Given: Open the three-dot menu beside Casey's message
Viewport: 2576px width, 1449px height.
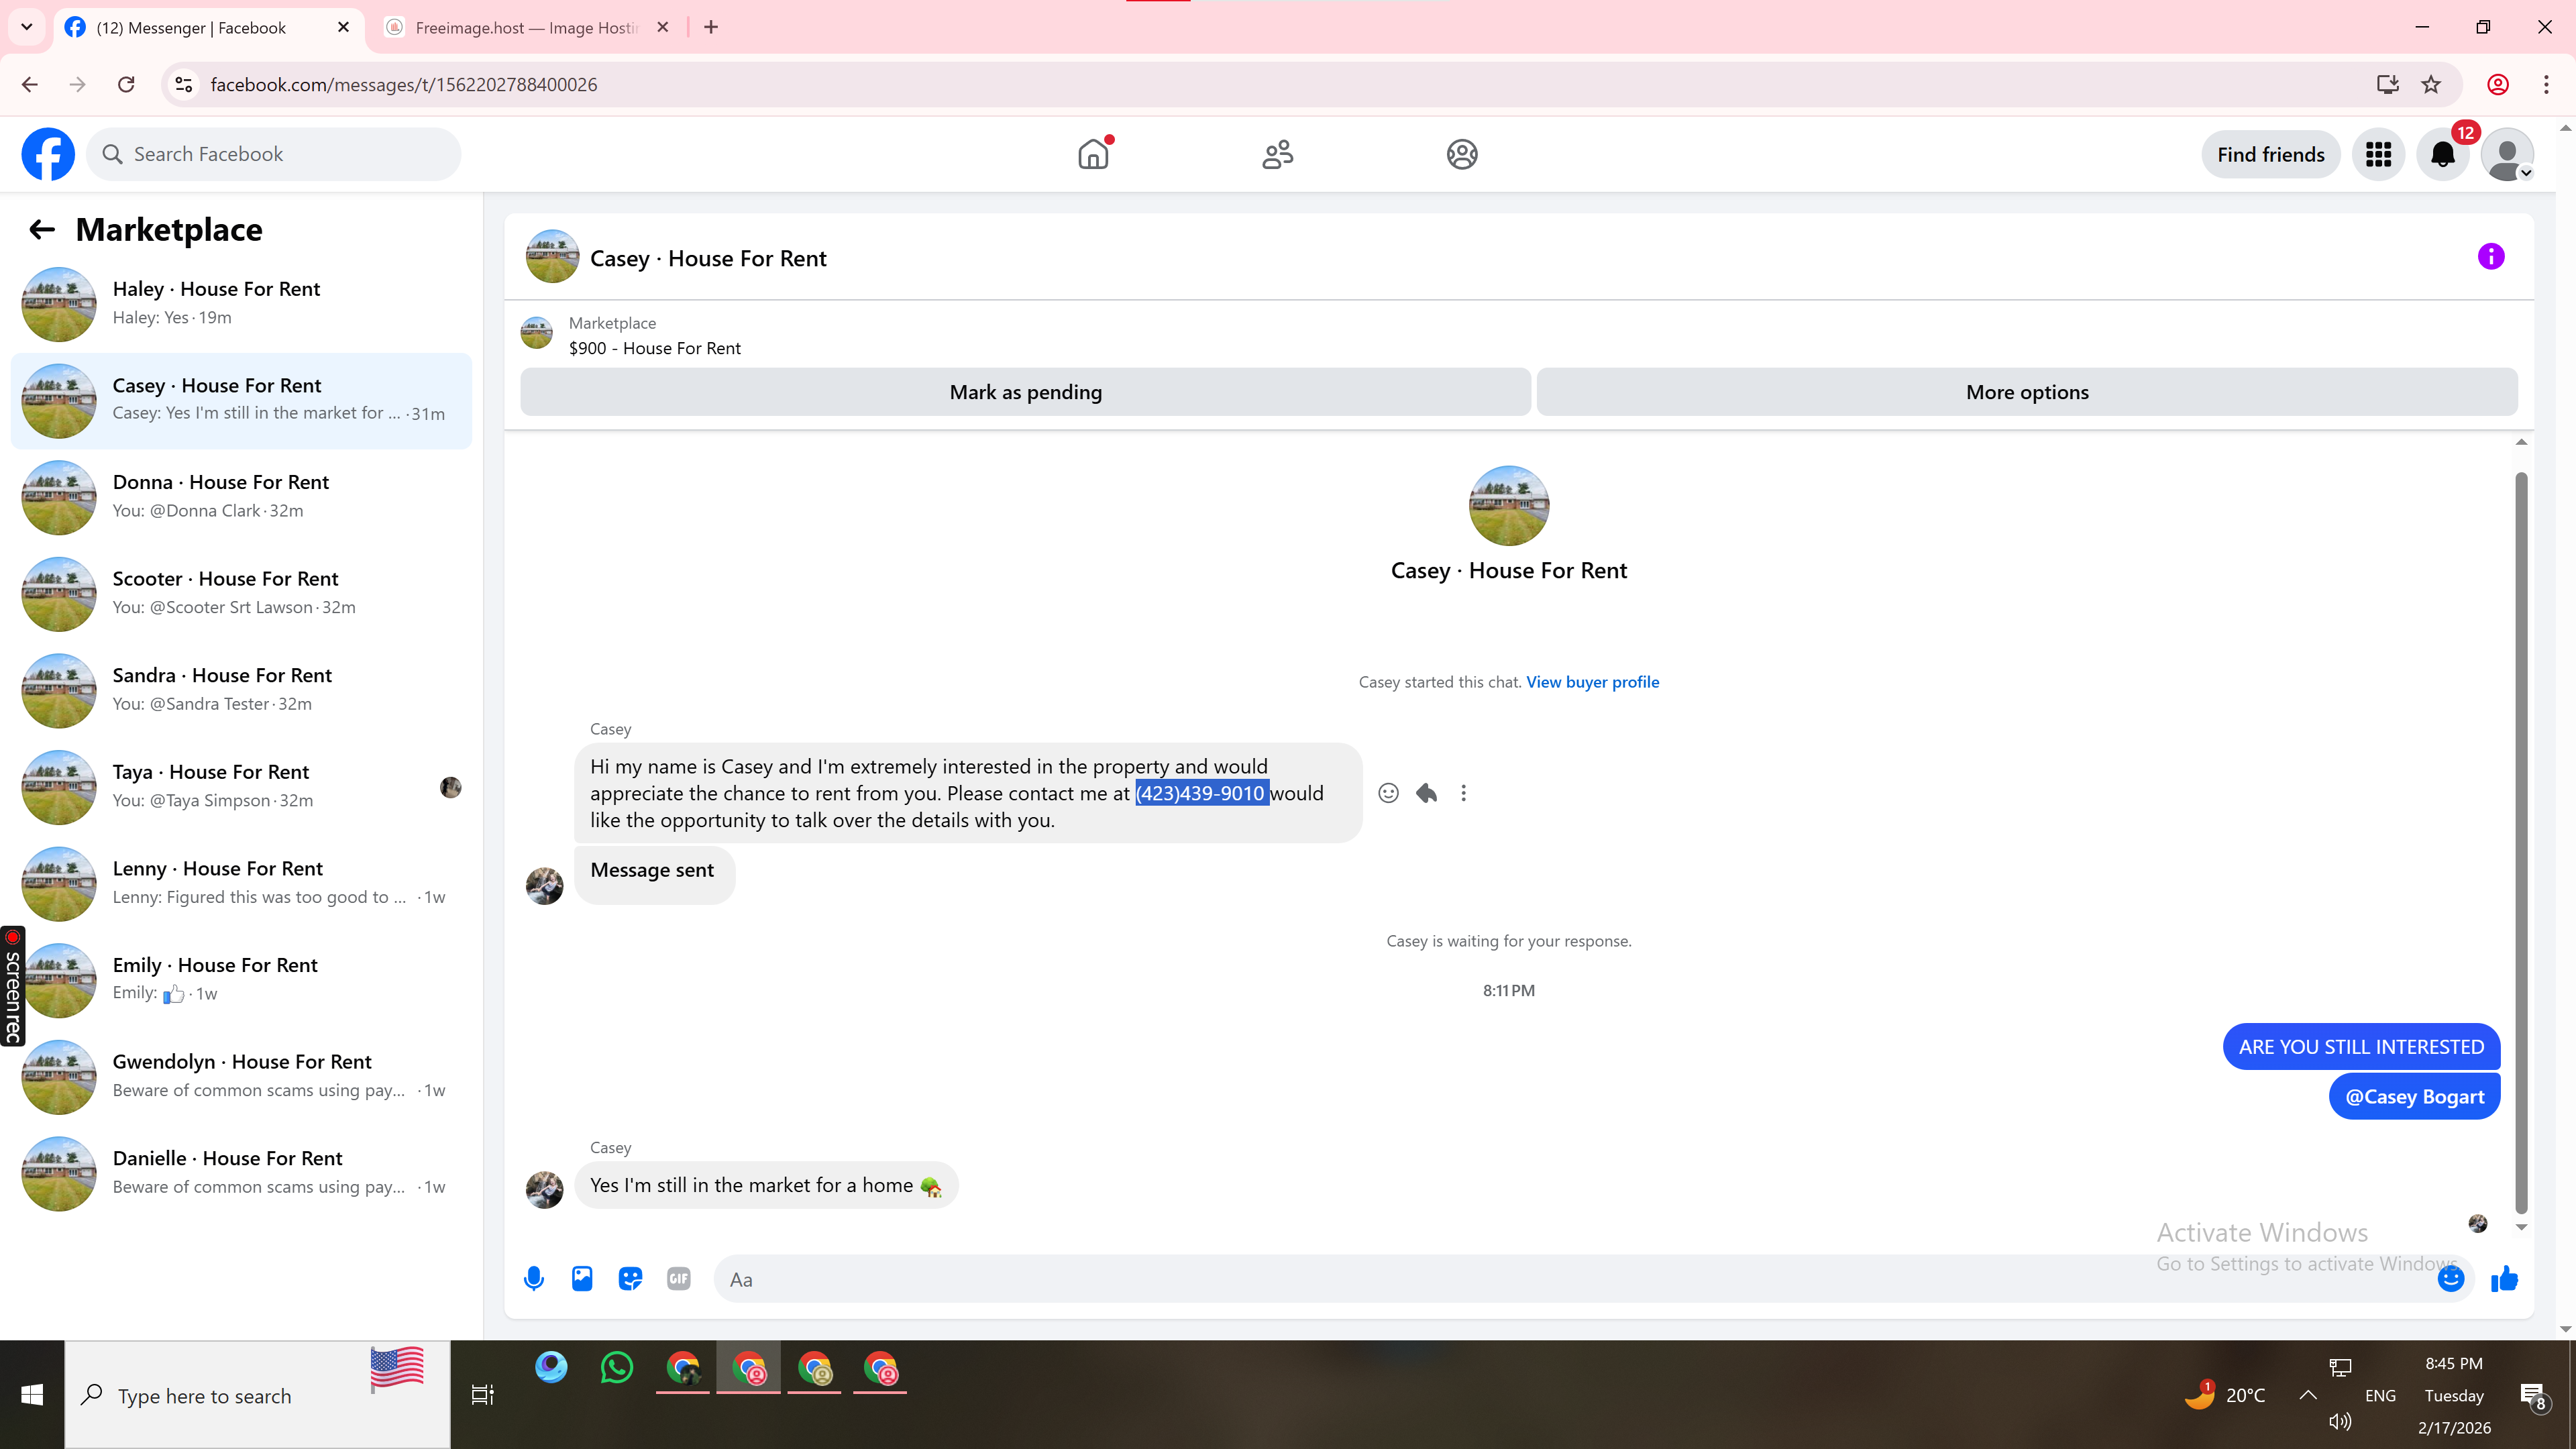Looking at the screenshot, I should pos(1463,793).
